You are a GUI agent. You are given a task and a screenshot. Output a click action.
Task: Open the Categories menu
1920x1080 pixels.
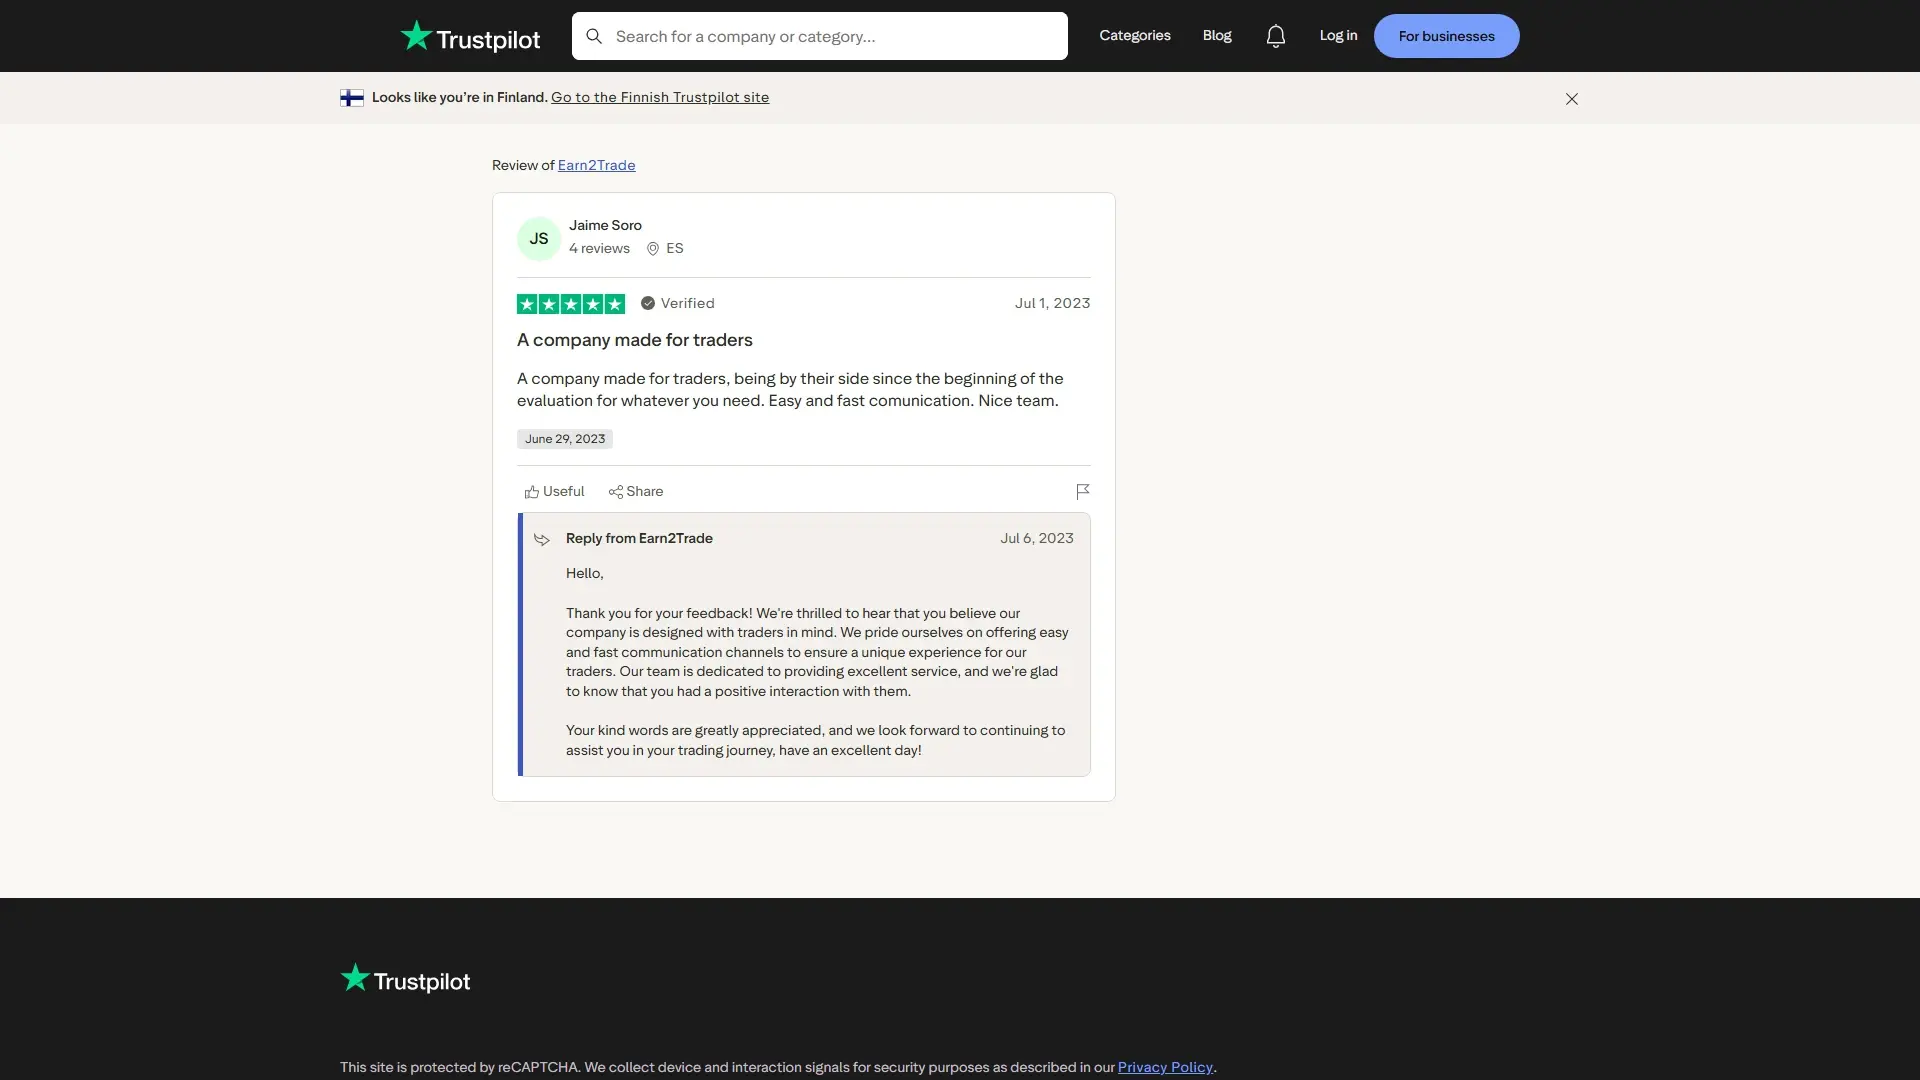point(1134,35)
